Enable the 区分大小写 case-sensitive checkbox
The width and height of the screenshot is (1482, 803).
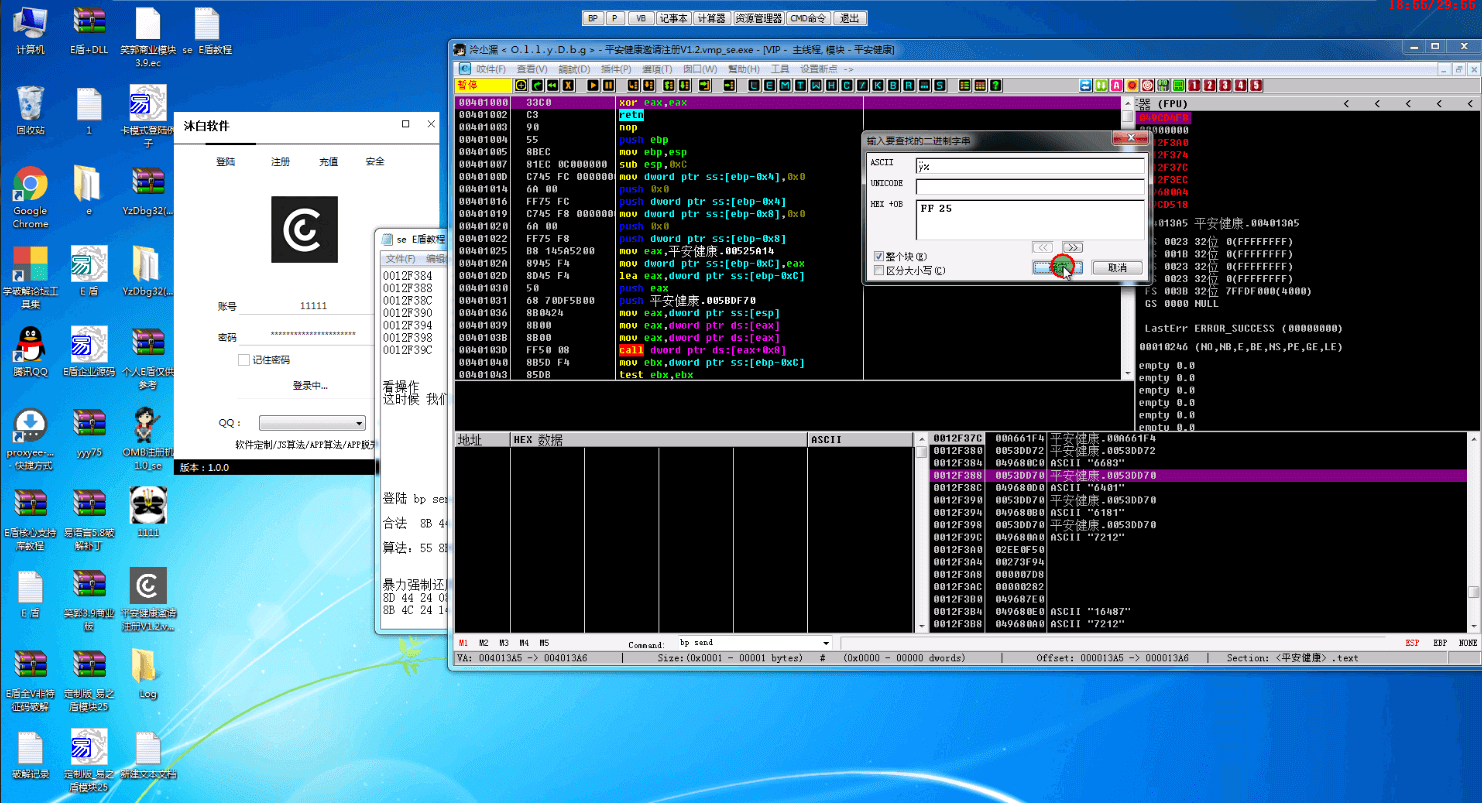point(879,270)
